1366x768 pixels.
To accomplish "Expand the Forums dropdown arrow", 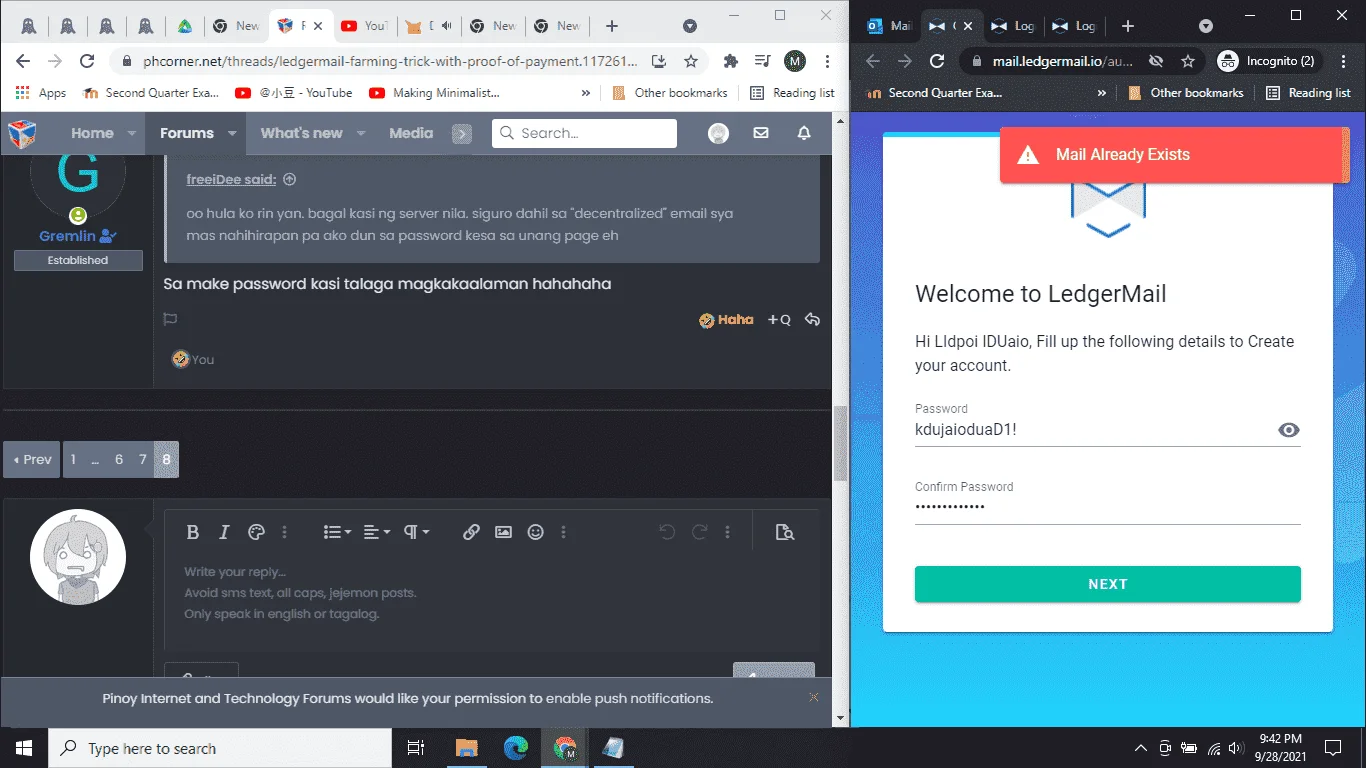I will coord(232,133).
